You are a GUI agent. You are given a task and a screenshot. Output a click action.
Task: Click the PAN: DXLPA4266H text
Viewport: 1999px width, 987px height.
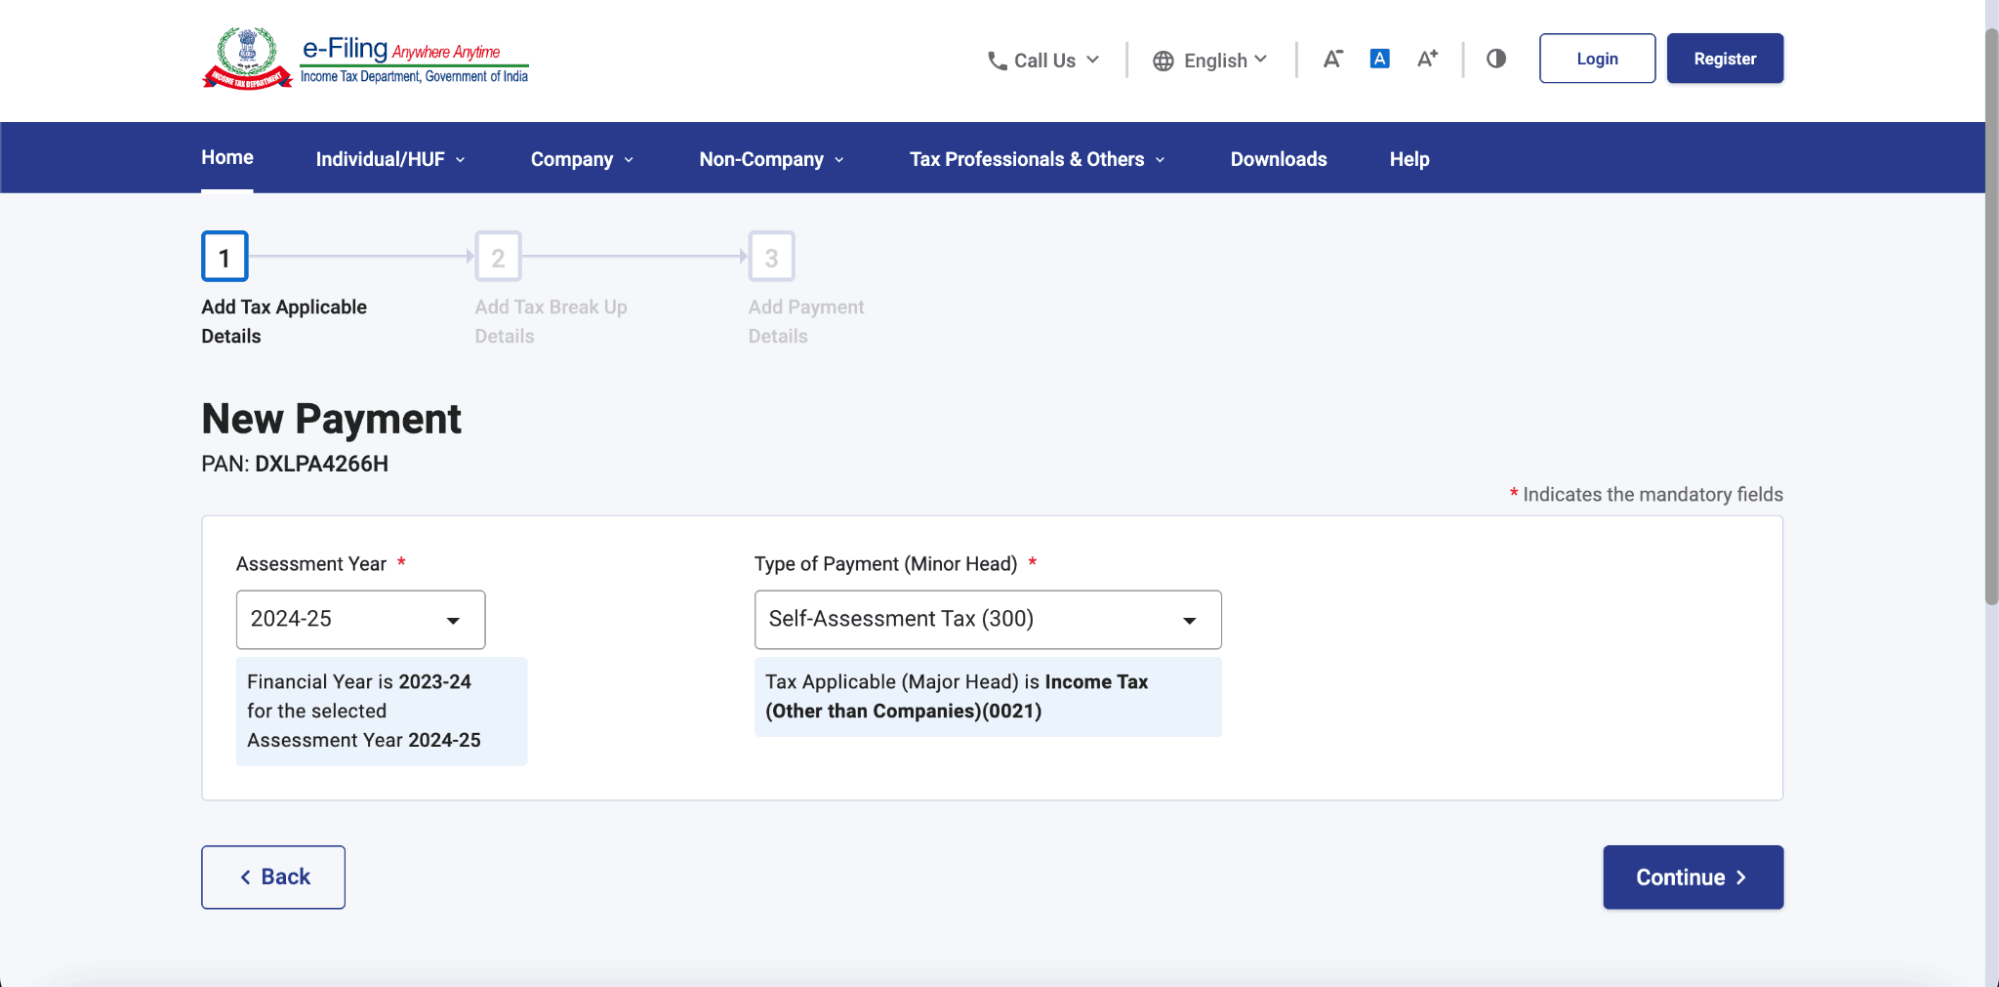tap(294, 464)
